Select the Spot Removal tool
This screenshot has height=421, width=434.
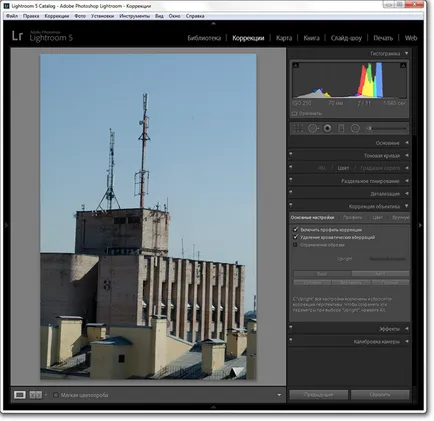pyautogui.click(x=313, y=128)
